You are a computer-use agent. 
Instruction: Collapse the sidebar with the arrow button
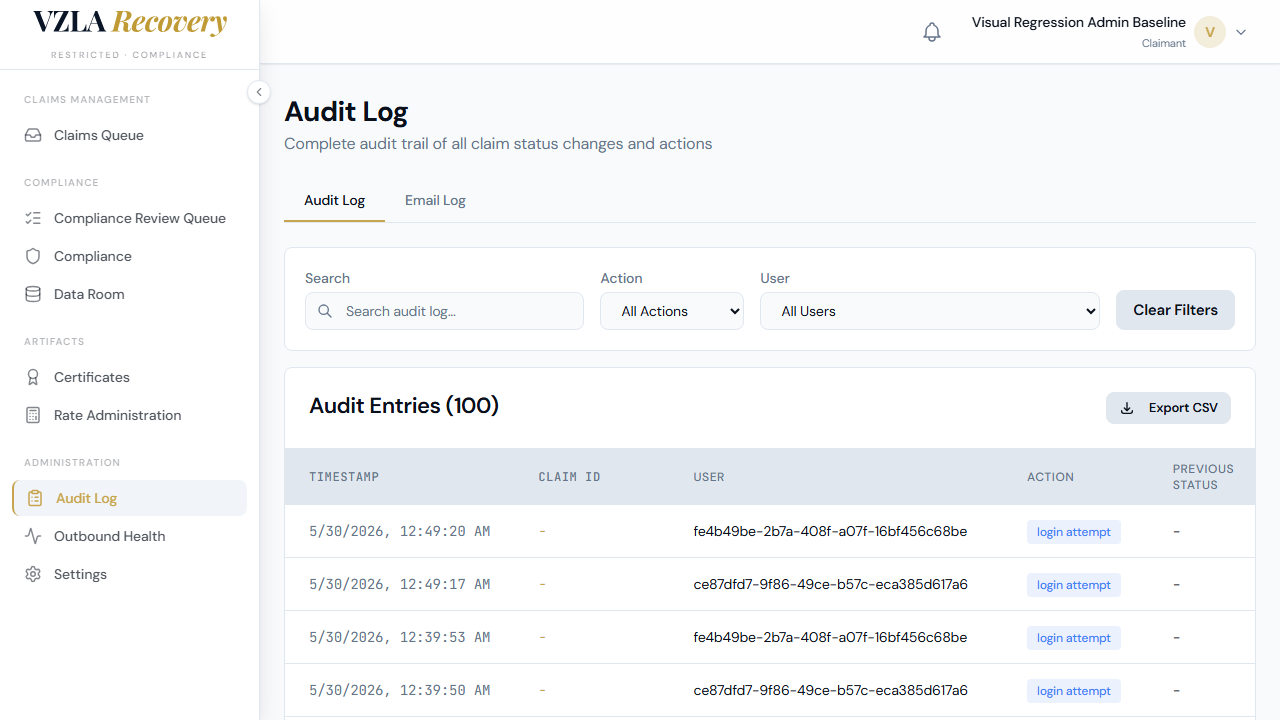pyautogui.click(x=259, y=92)
